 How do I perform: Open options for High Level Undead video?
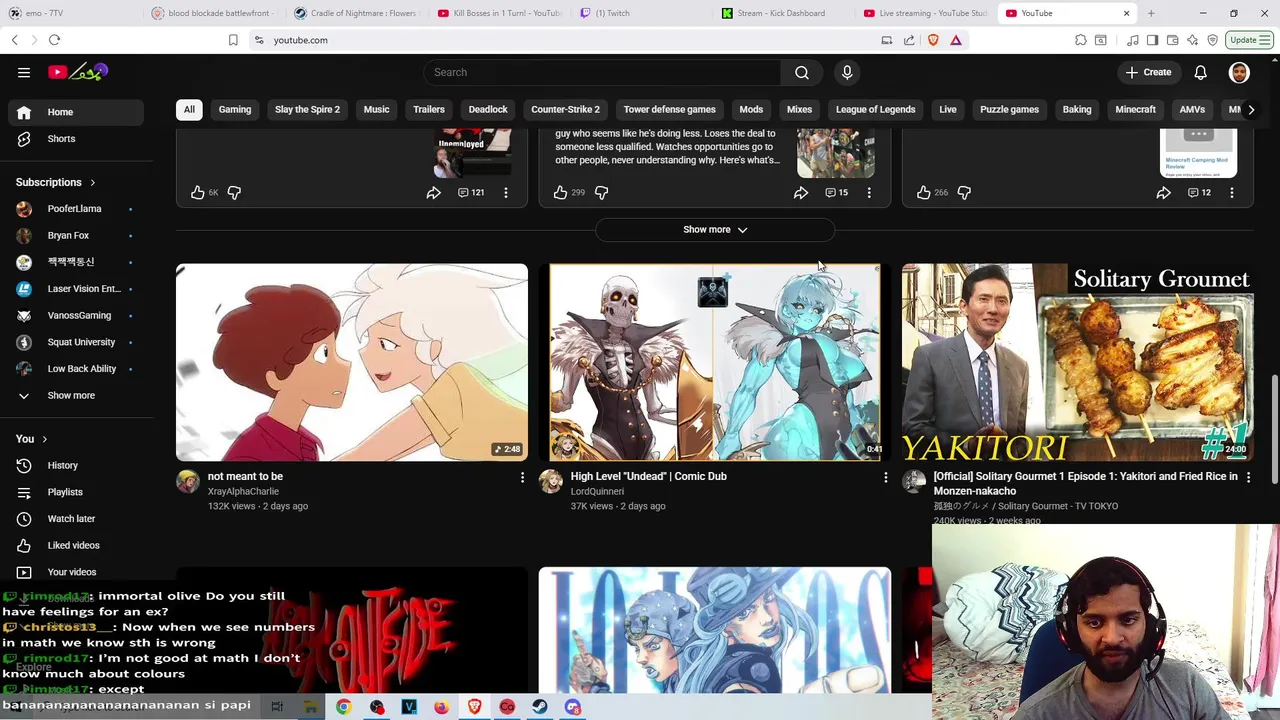click(x=885, y=478)
